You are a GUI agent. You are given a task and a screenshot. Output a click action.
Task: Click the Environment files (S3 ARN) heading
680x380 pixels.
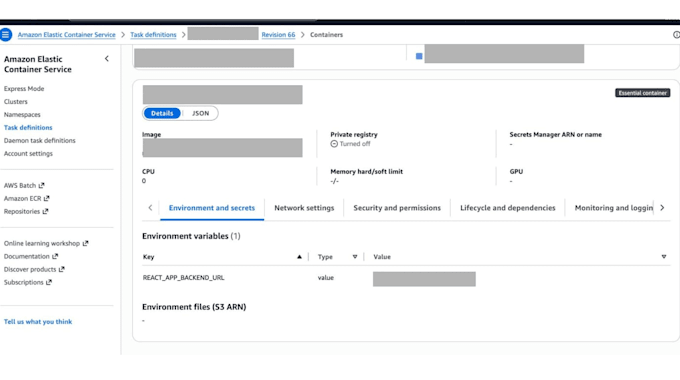click(194, 307)
